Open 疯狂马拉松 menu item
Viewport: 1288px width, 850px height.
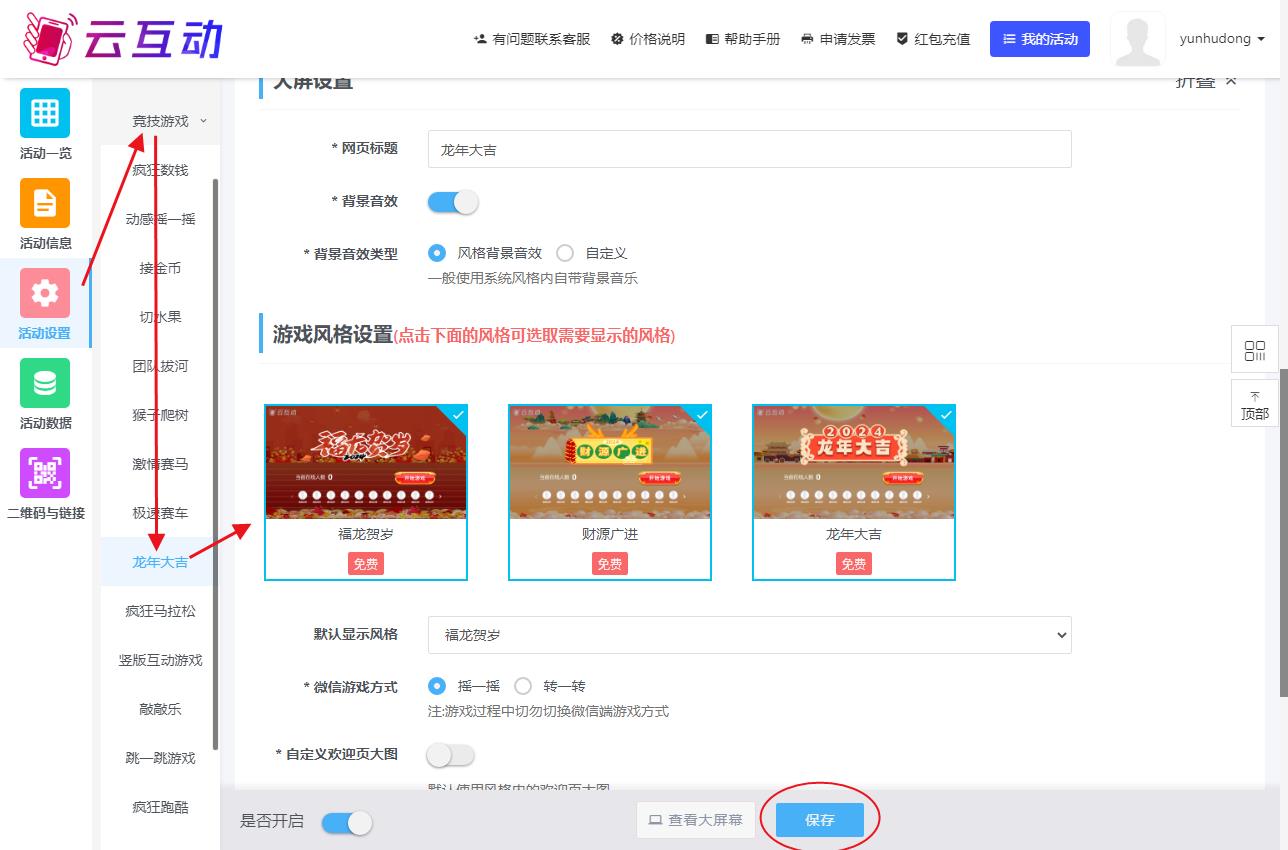160,611
